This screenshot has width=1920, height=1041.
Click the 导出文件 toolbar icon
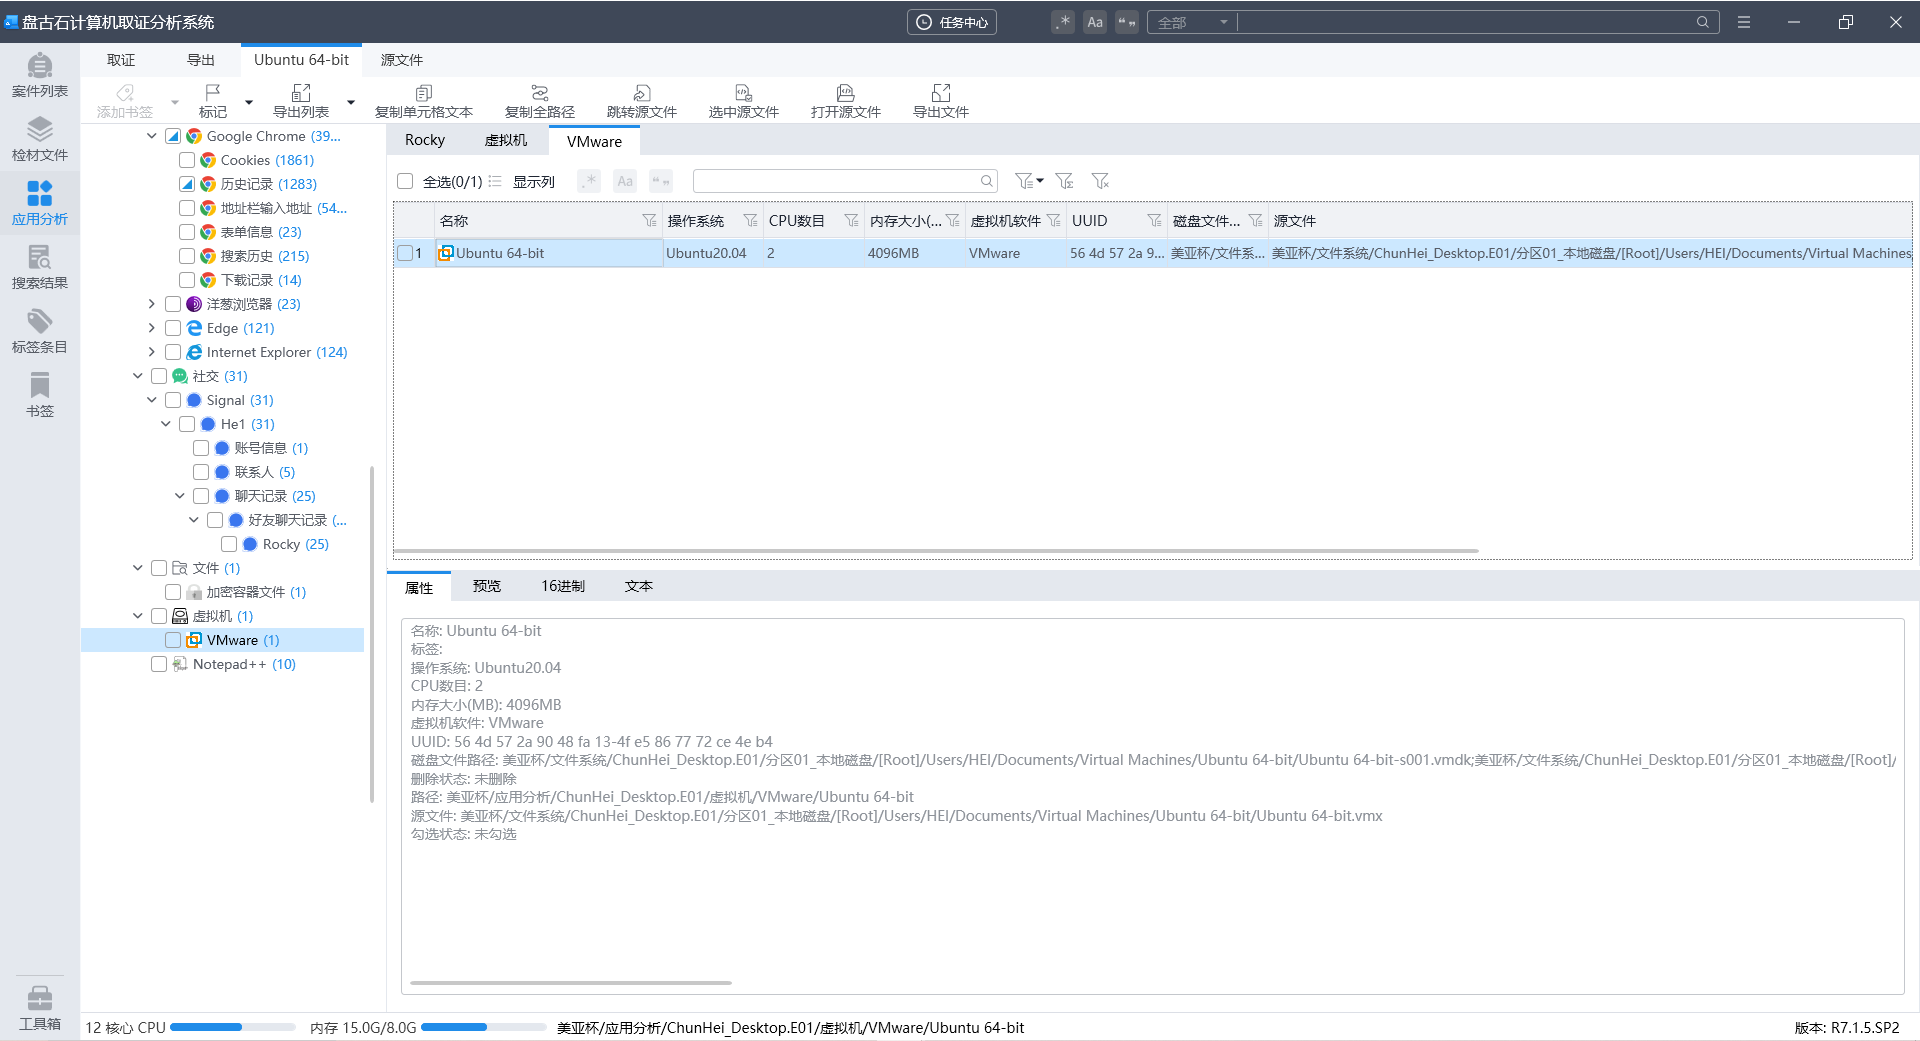pyautogui.click(x=940, y=101)
